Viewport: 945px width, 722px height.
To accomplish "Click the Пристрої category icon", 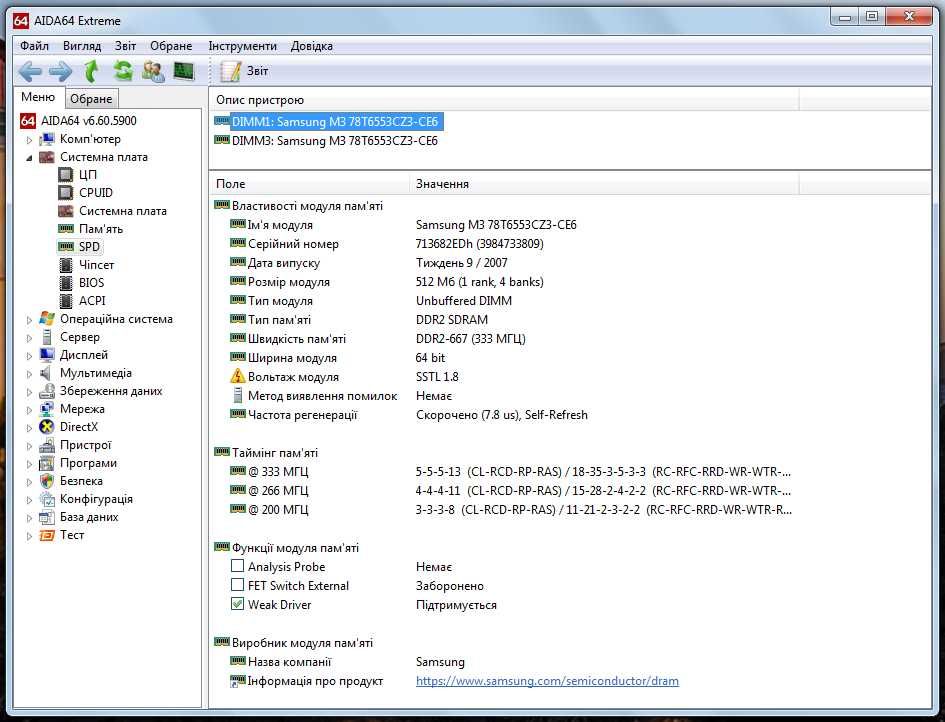I will [x=47, y=445].
